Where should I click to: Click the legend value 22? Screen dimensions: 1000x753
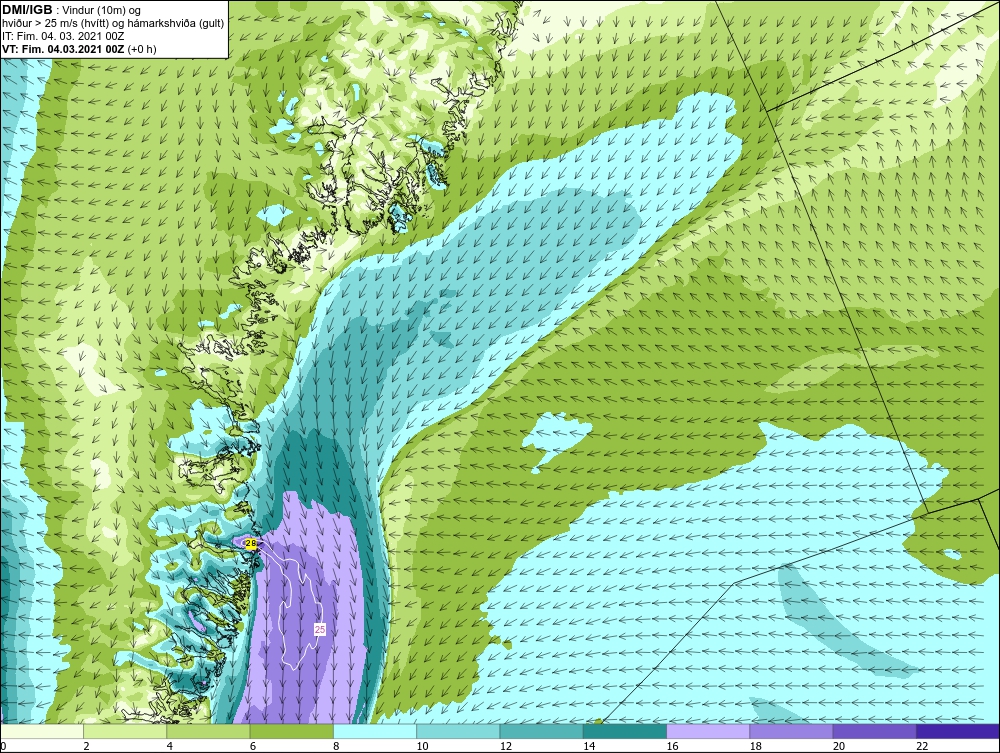point(922,747)
